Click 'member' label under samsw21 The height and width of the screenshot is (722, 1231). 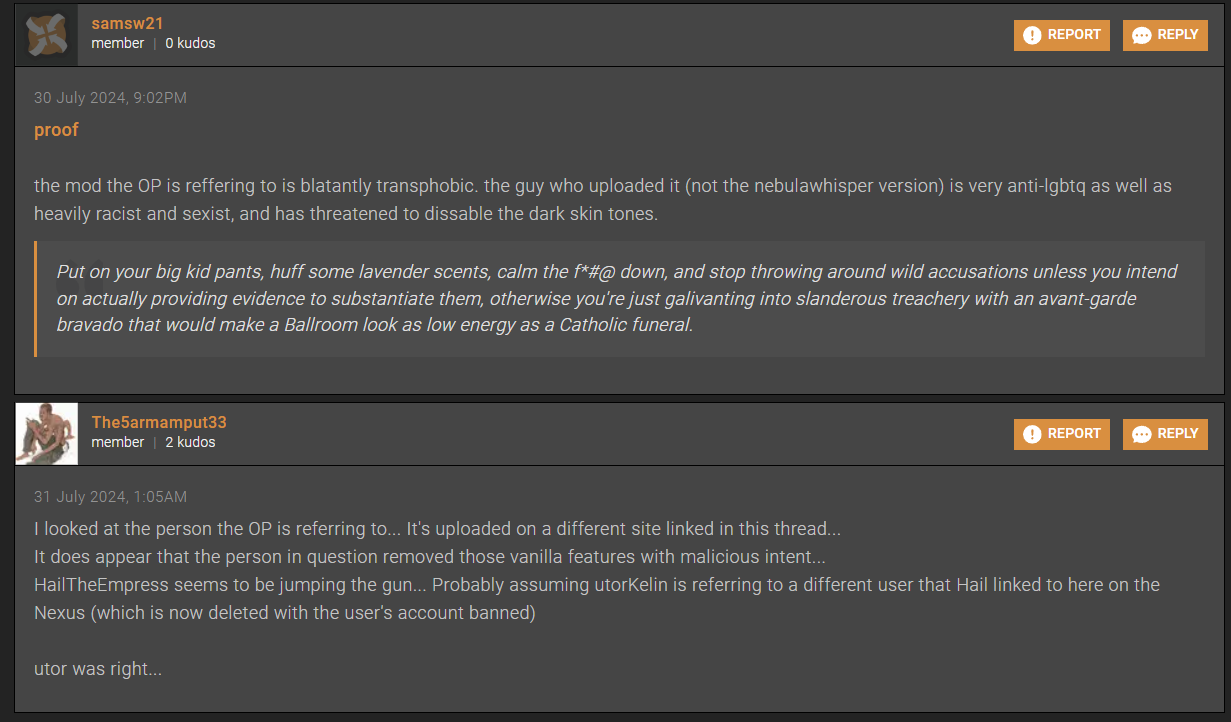[x=118, y=43]
